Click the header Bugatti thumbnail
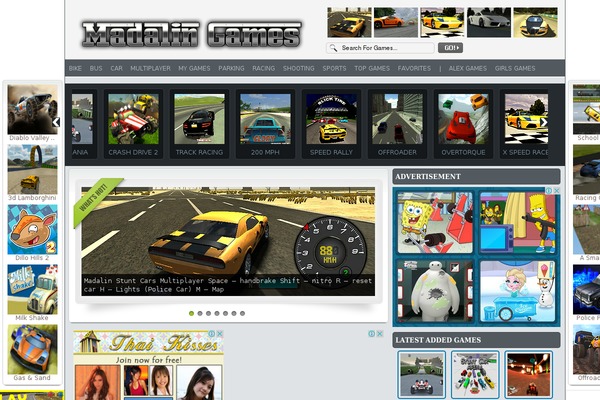 point(535,23)
